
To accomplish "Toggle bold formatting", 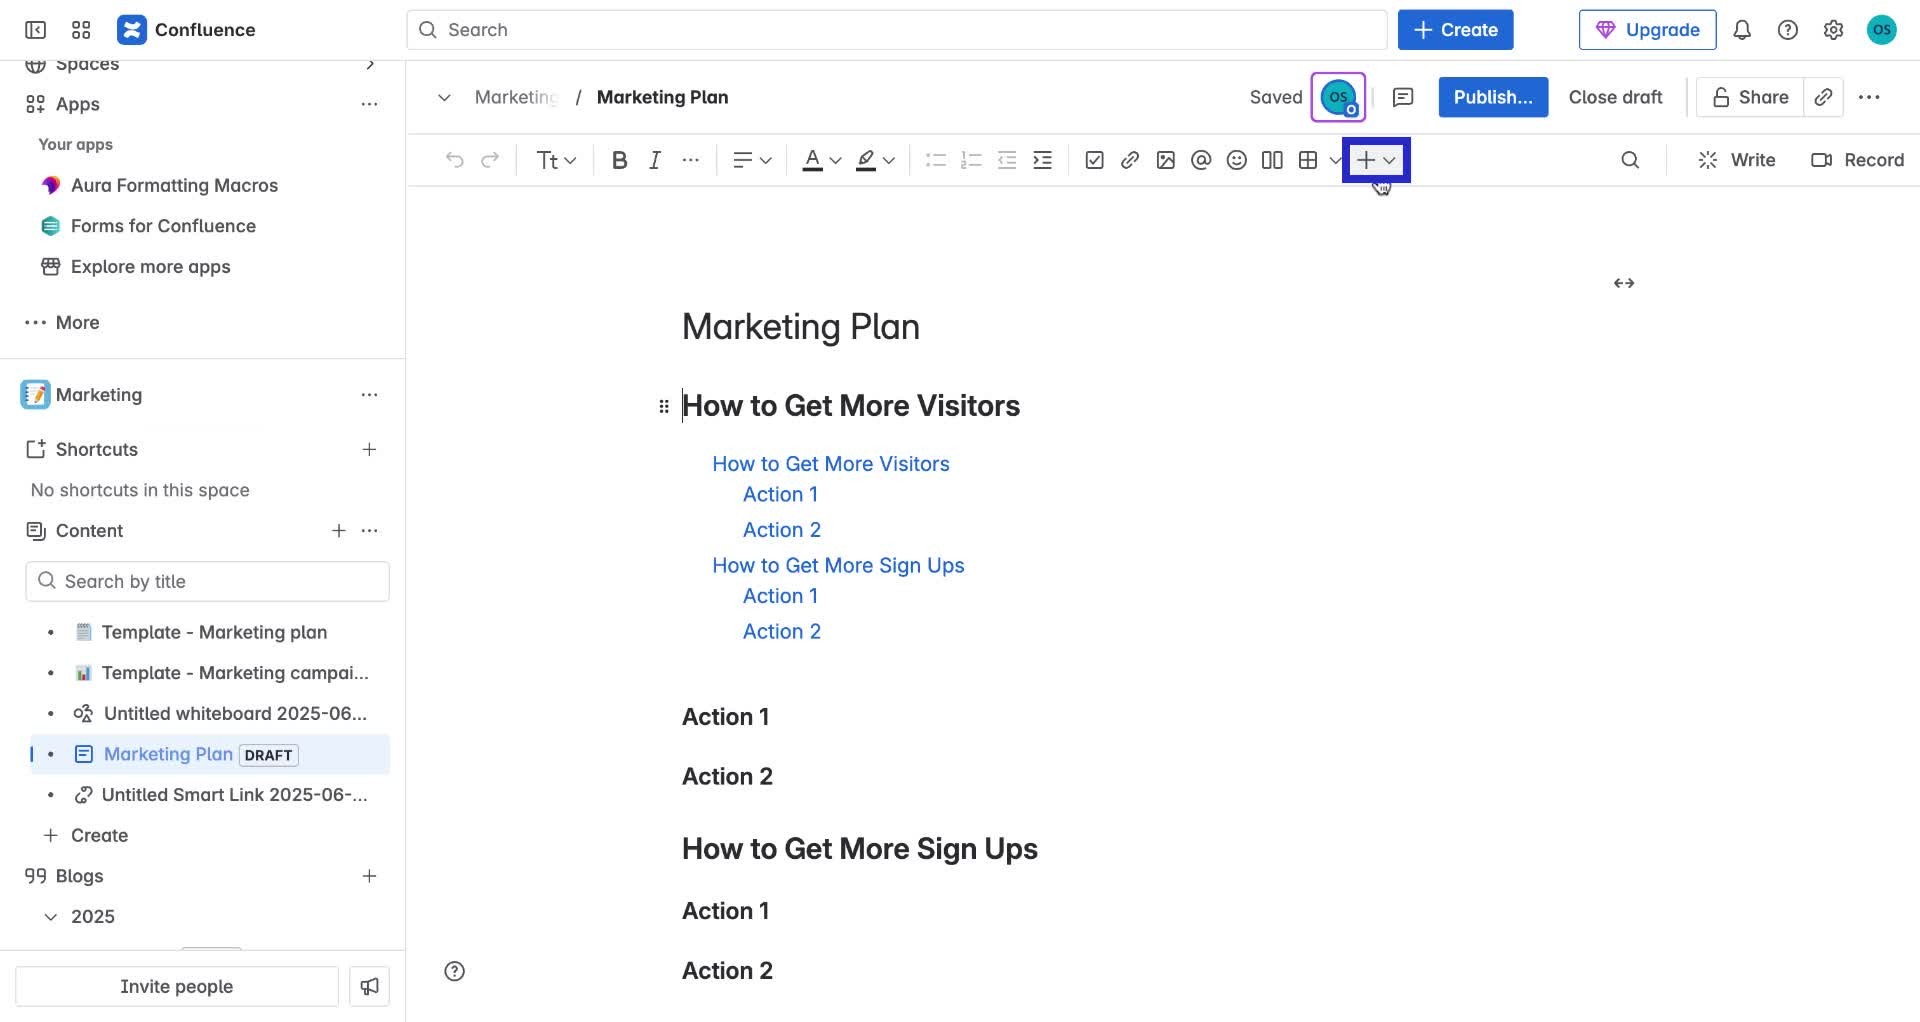I will pyautogui.click(x=619, y=160).
